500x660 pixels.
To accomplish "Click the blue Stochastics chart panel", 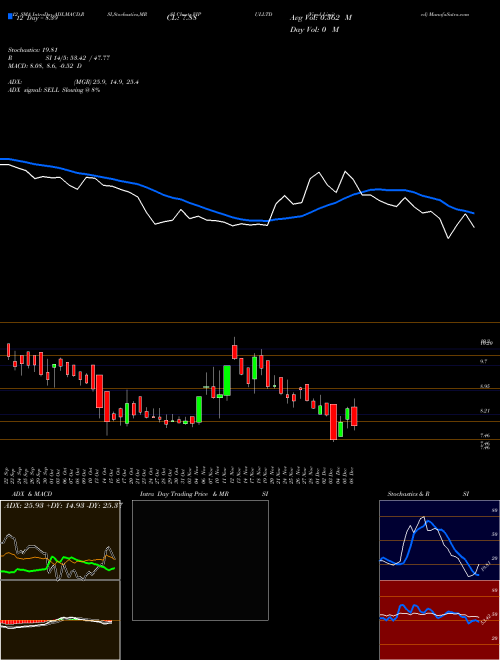I will click(x=439, y=540).
